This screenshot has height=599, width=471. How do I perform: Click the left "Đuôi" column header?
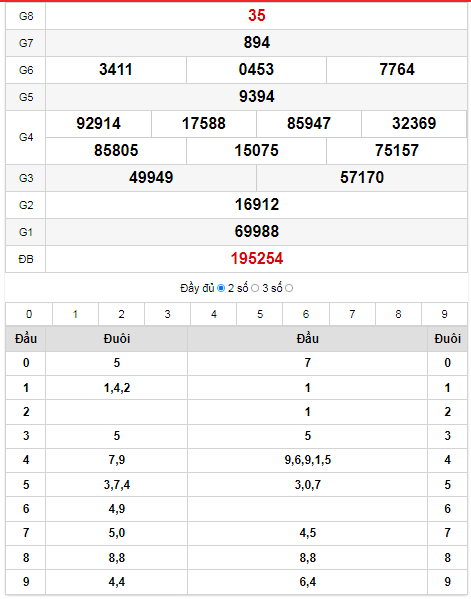pos(117,339)
